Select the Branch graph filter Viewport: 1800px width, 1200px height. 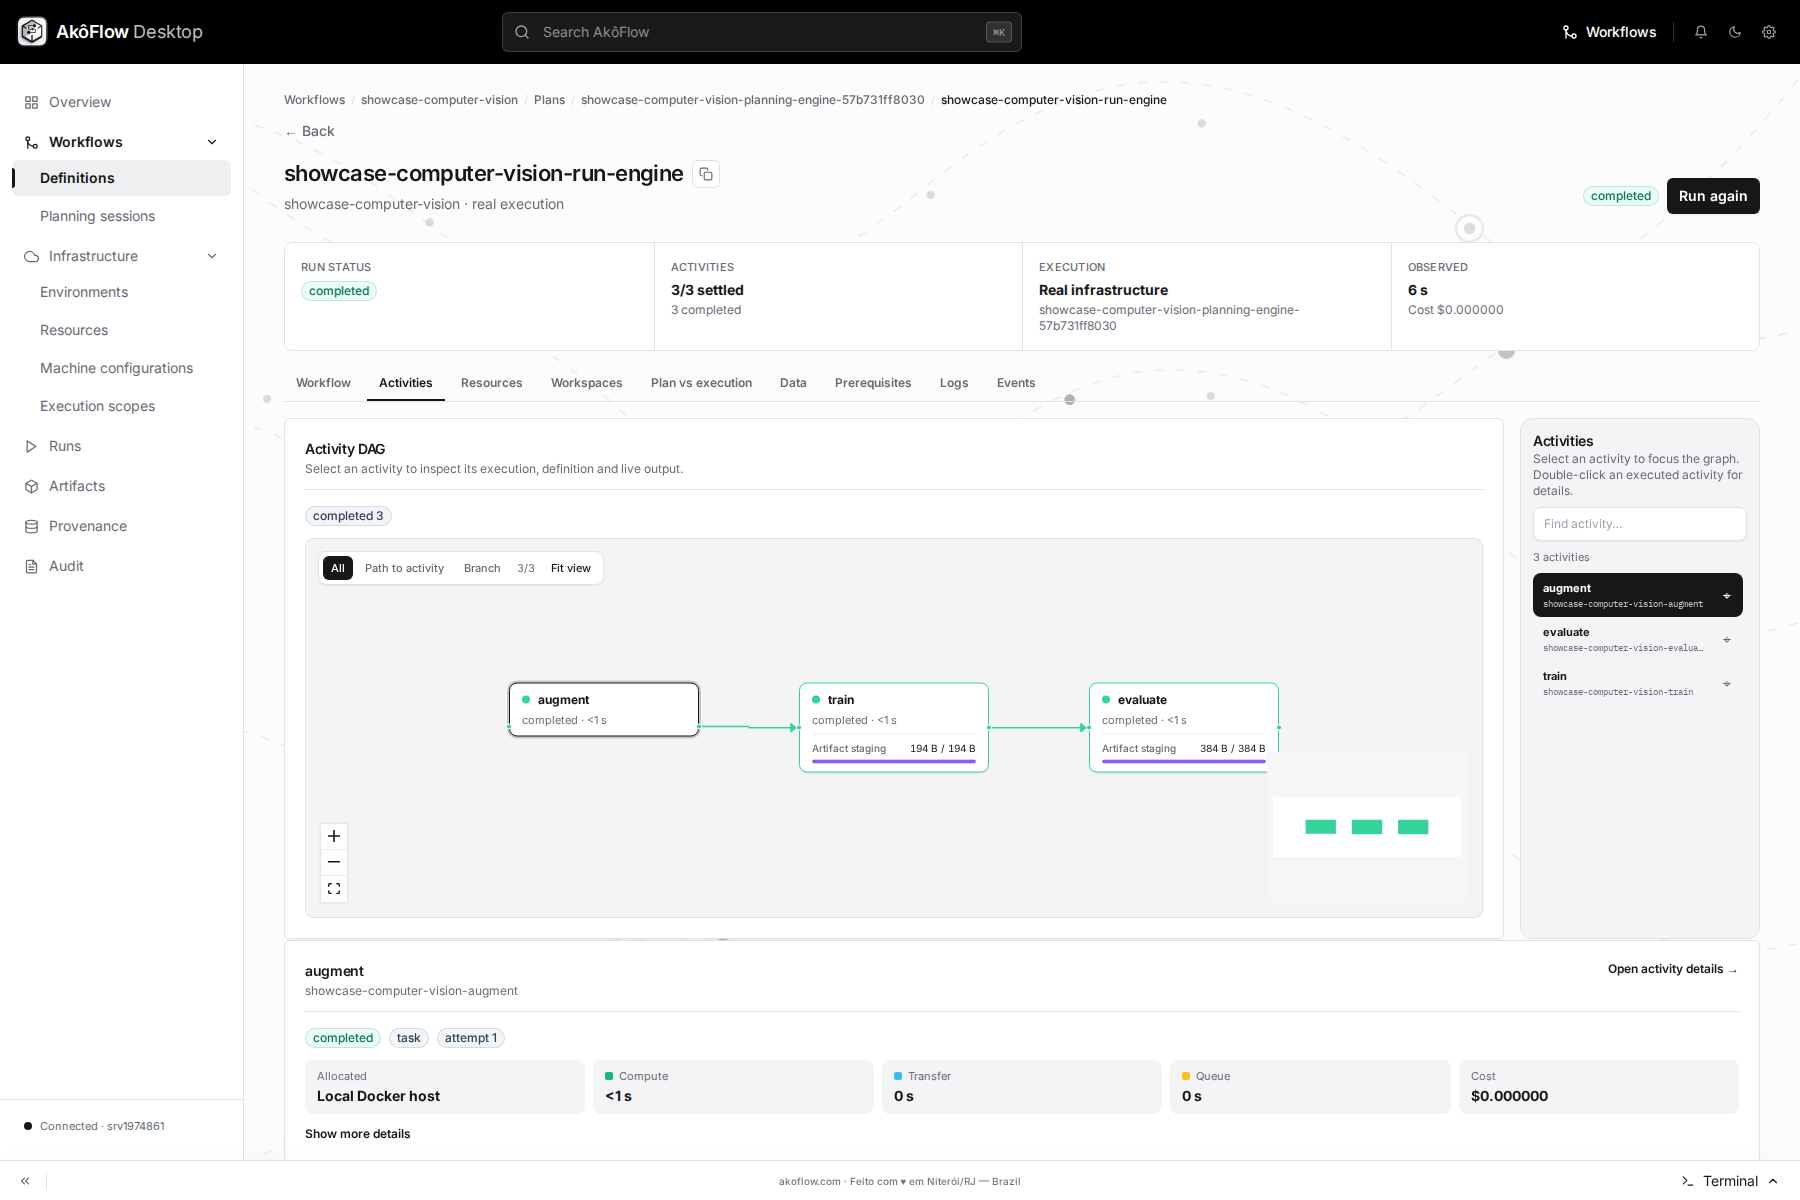[x=482, y=568]
